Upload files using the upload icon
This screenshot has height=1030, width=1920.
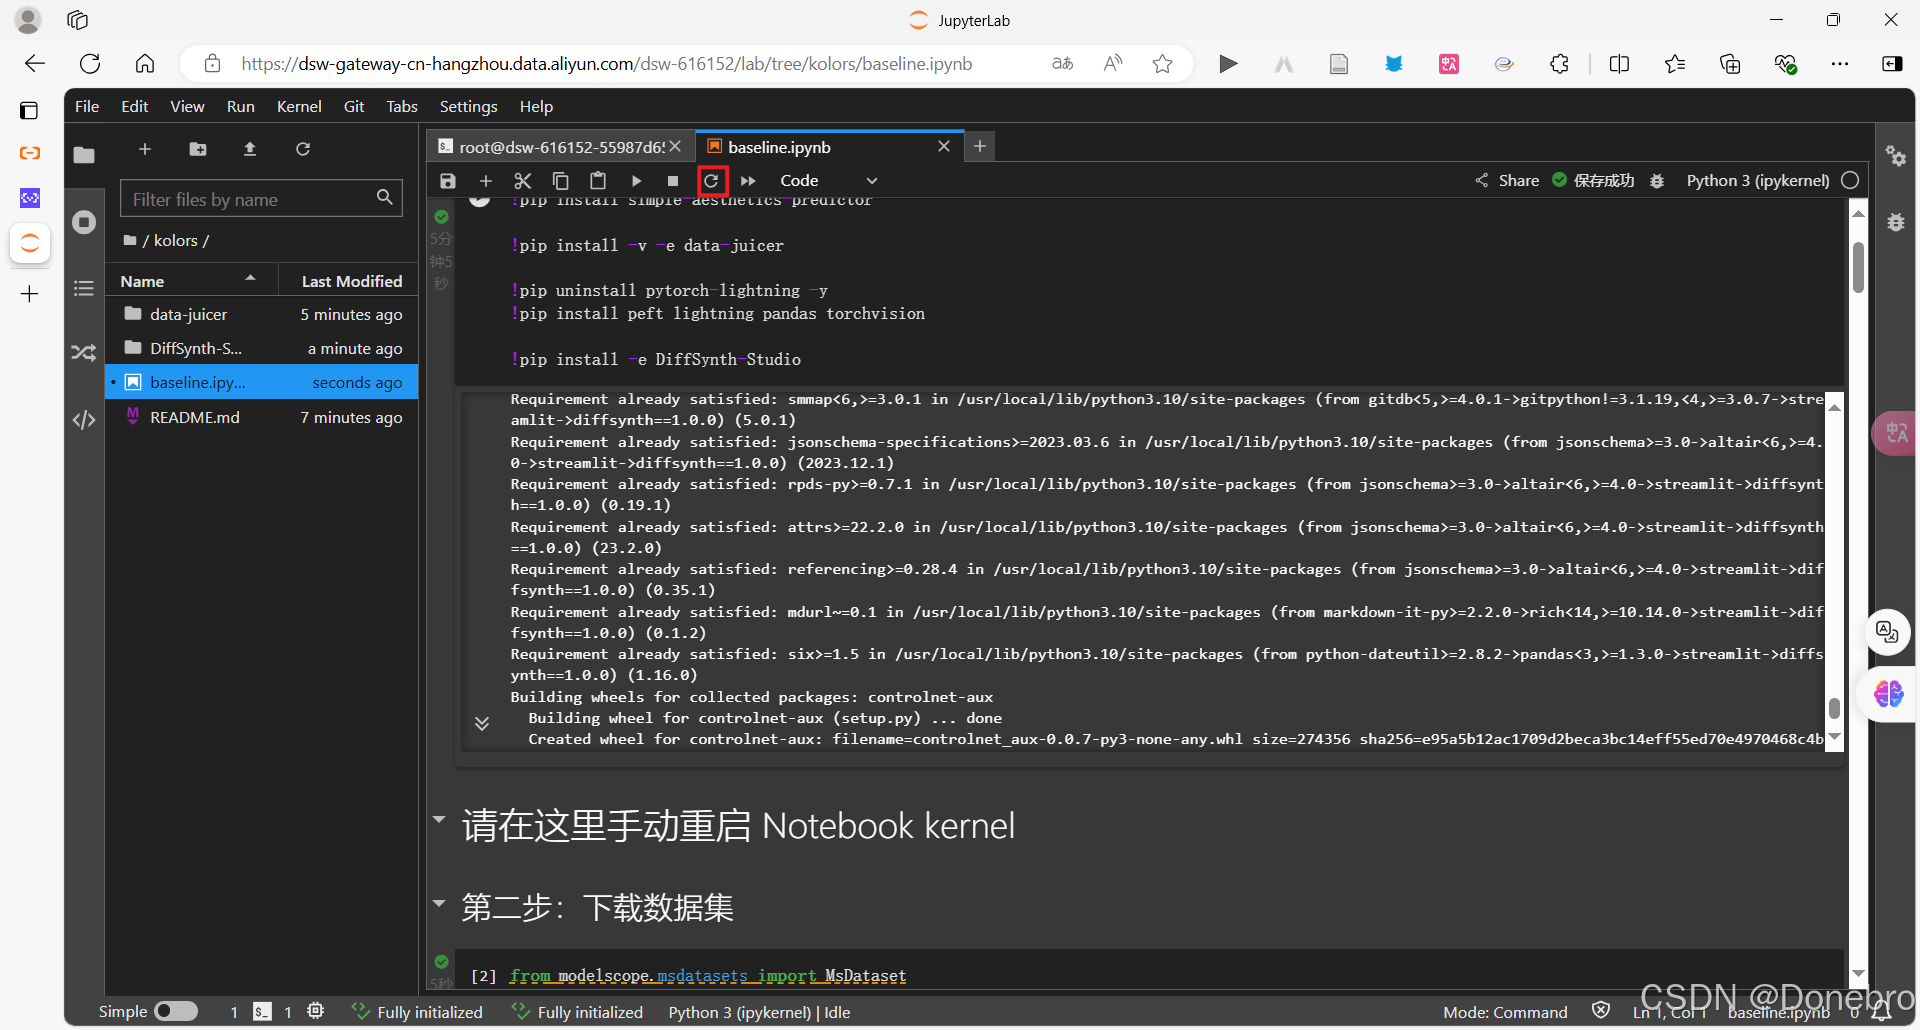click(x=250, y=149)
